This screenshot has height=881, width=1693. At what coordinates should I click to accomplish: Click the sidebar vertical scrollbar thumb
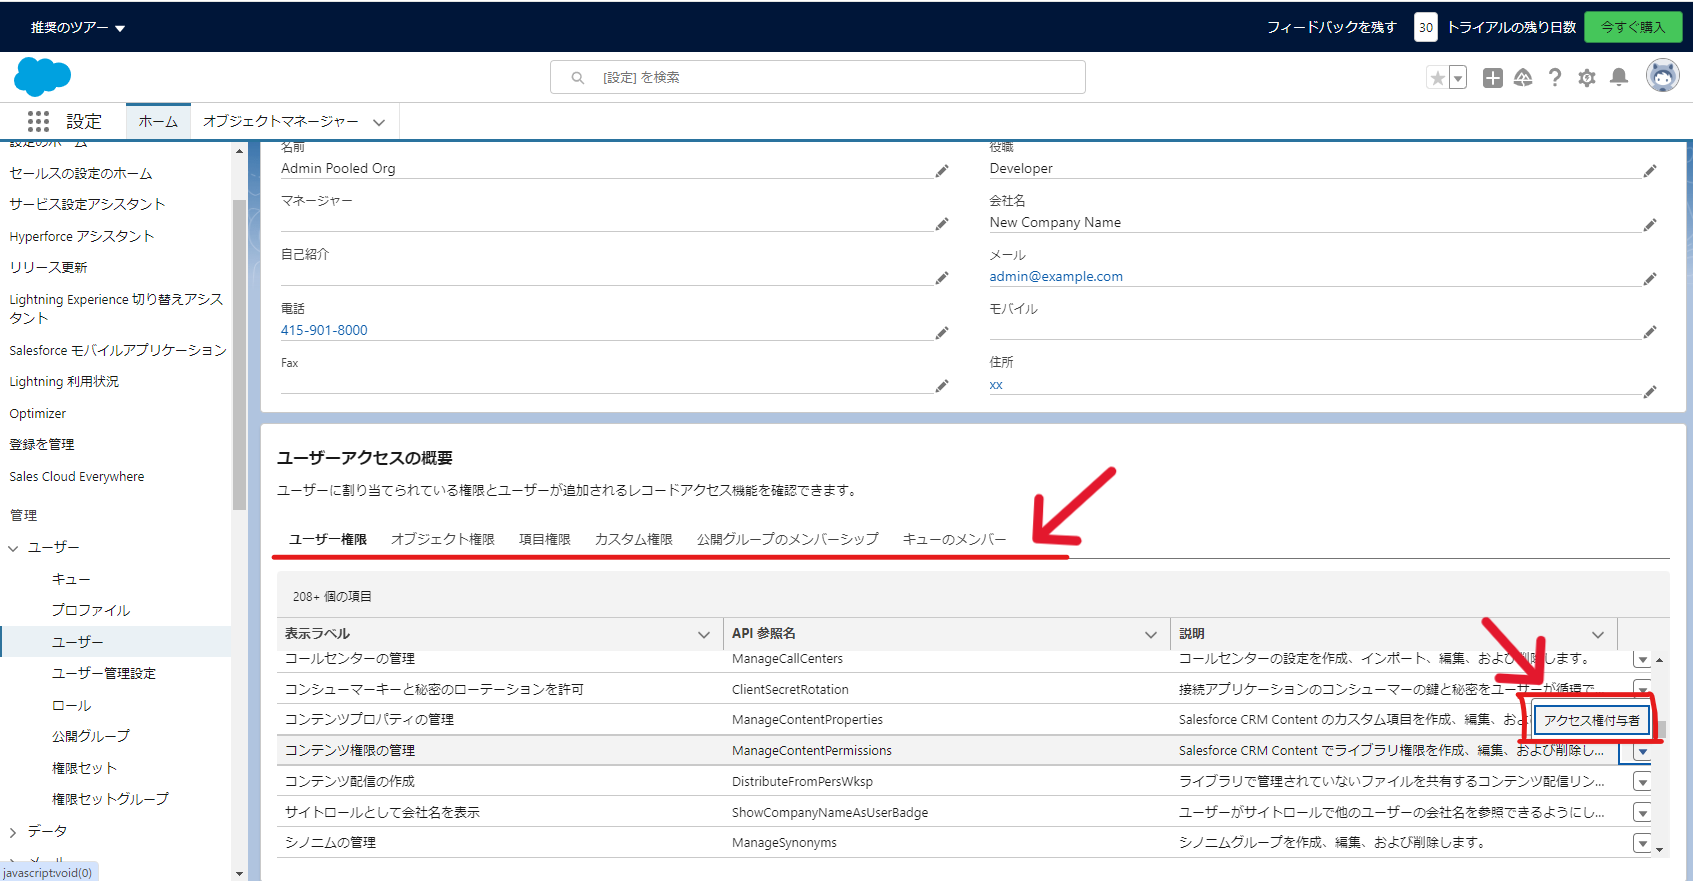pos(239,355)
